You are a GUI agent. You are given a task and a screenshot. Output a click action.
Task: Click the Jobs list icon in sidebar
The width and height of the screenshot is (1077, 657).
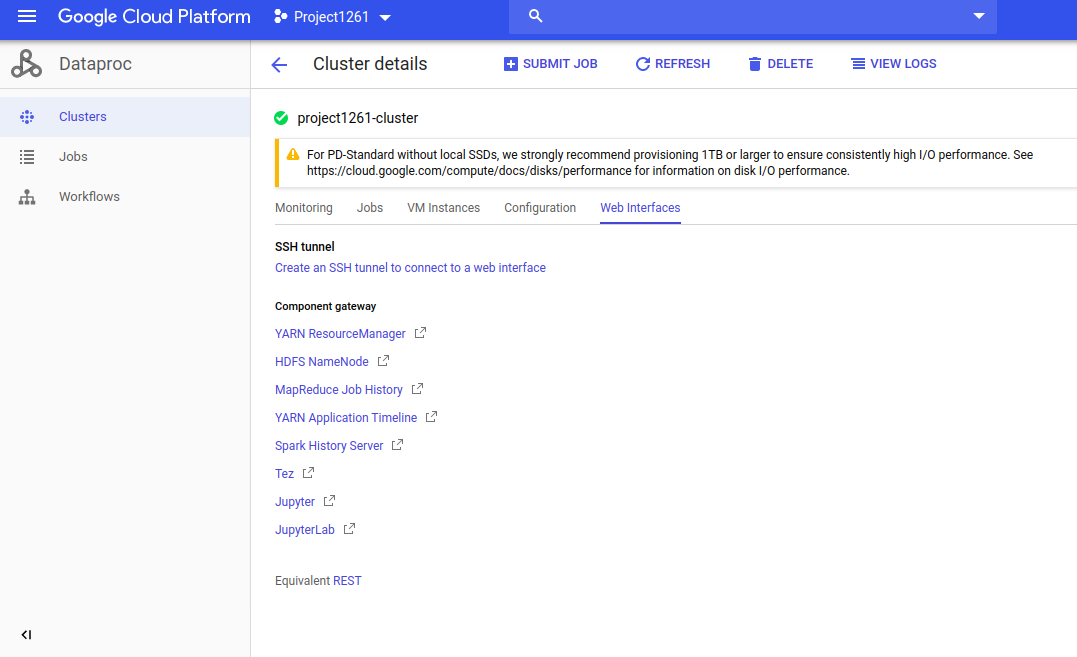[27, 157]
